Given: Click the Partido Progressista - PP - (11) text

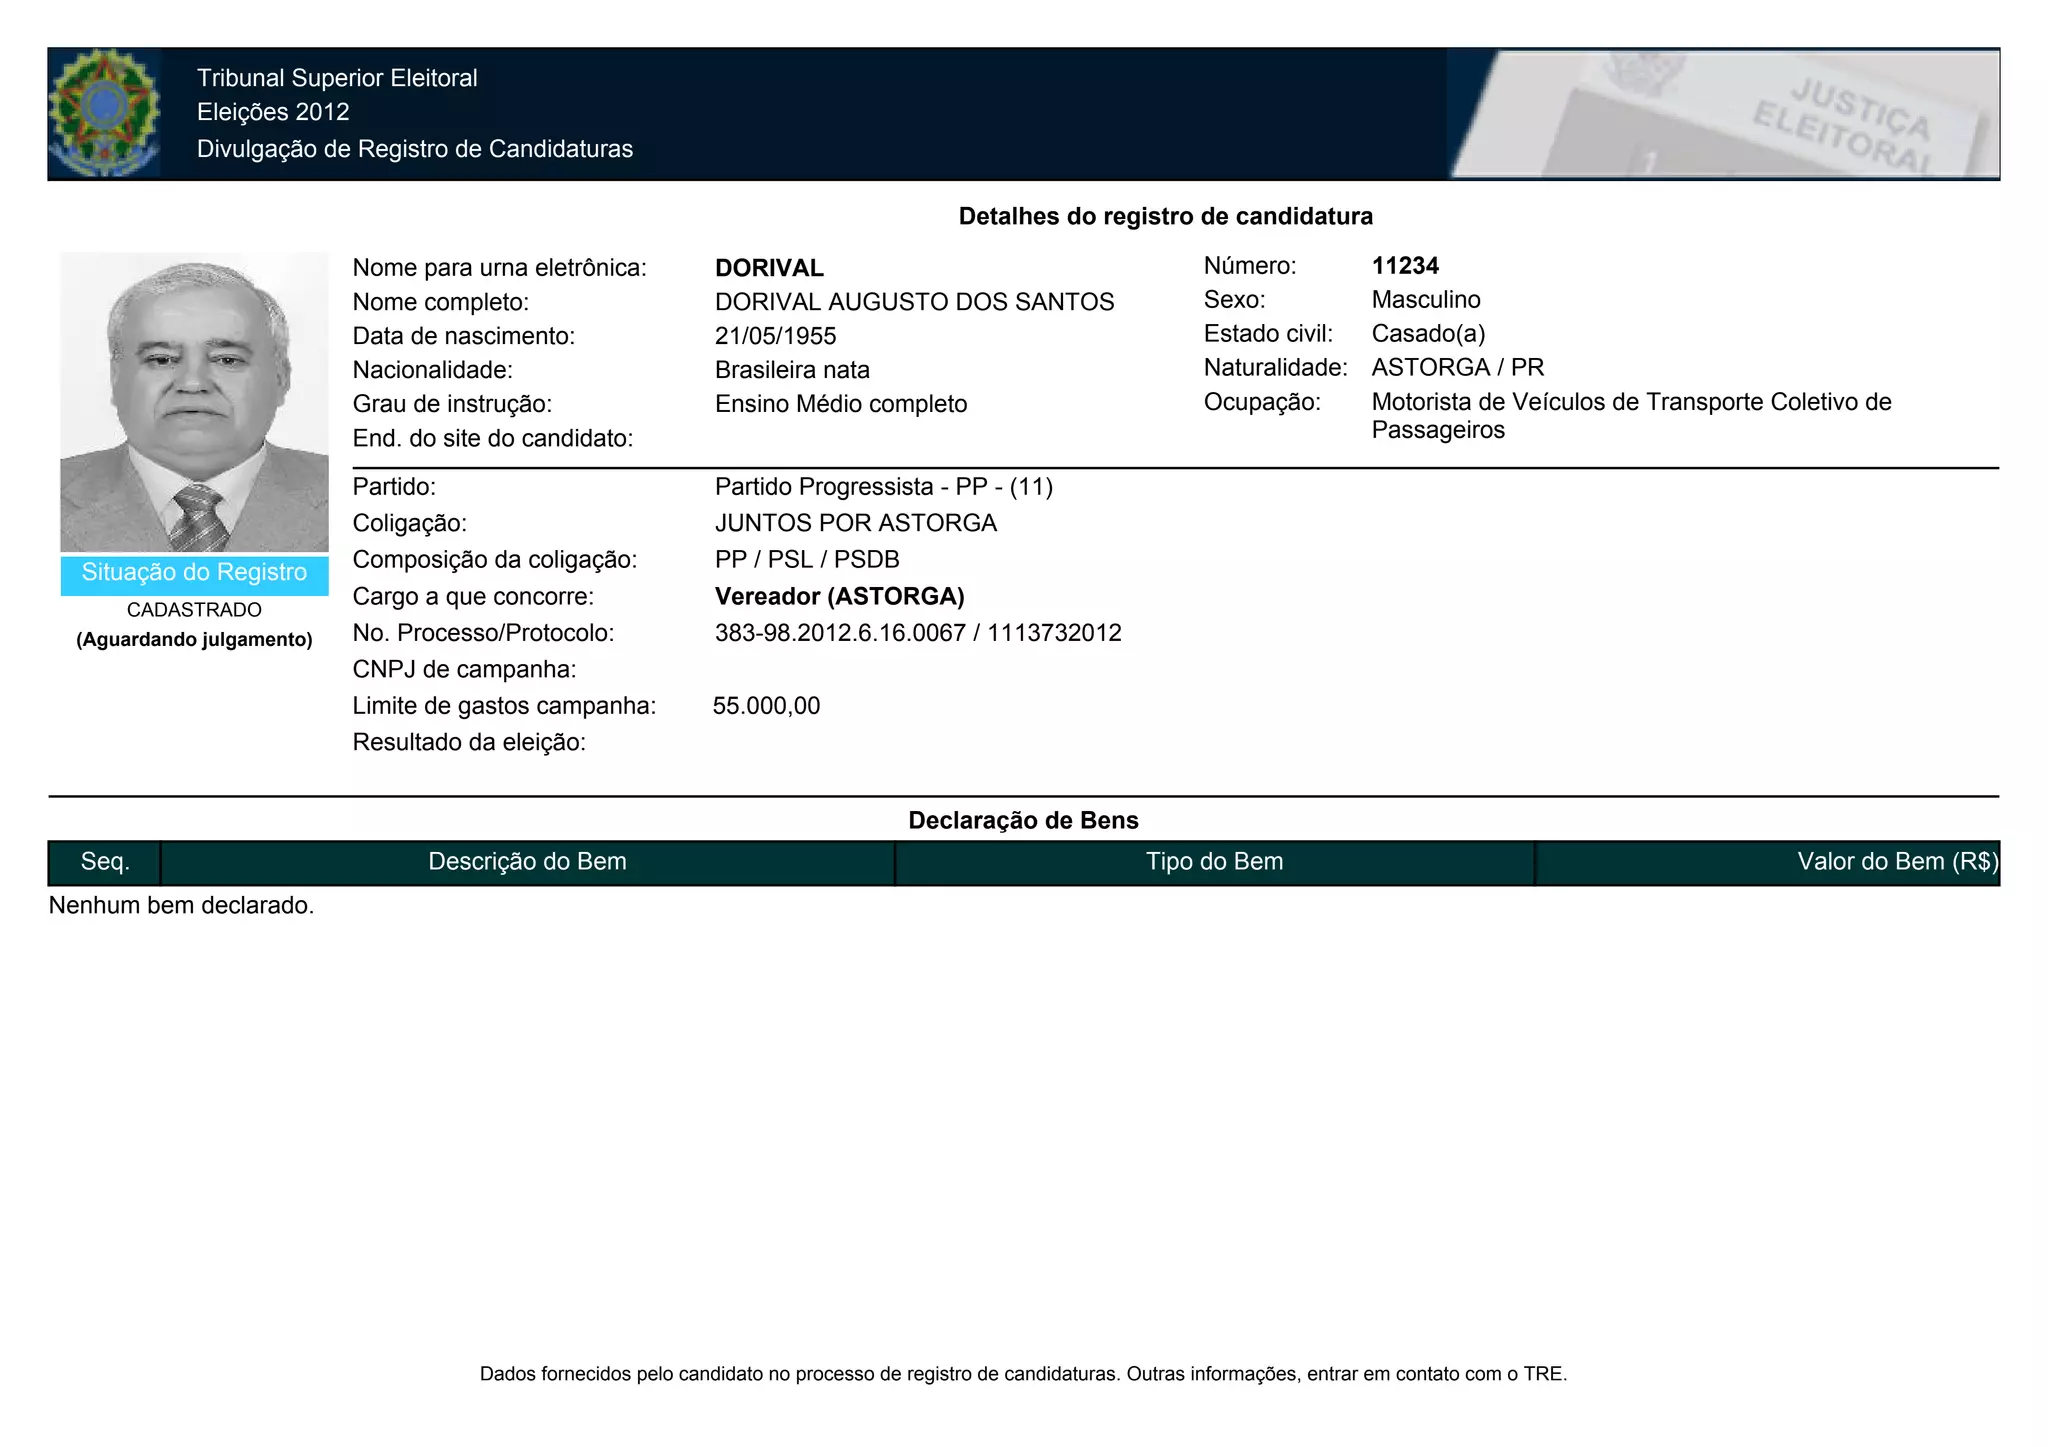Looking at the screenshot, I should (883, 487).
